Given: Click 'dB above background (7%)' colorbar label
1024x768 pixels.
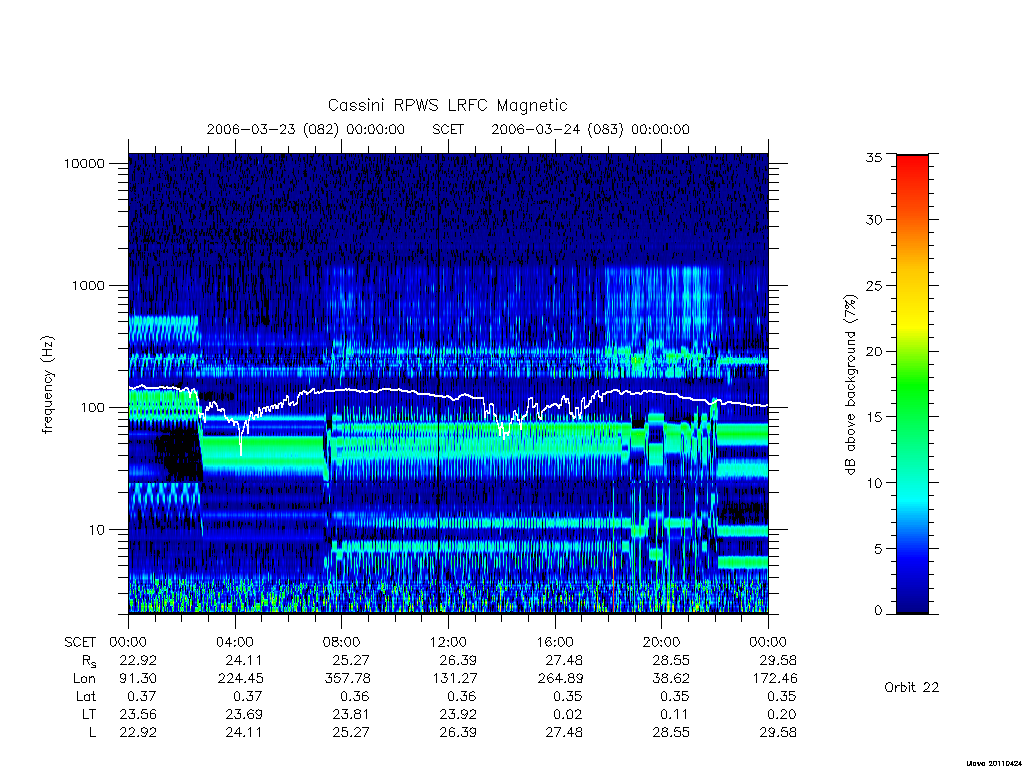Looking at the screenshot, I should [850, 384].
